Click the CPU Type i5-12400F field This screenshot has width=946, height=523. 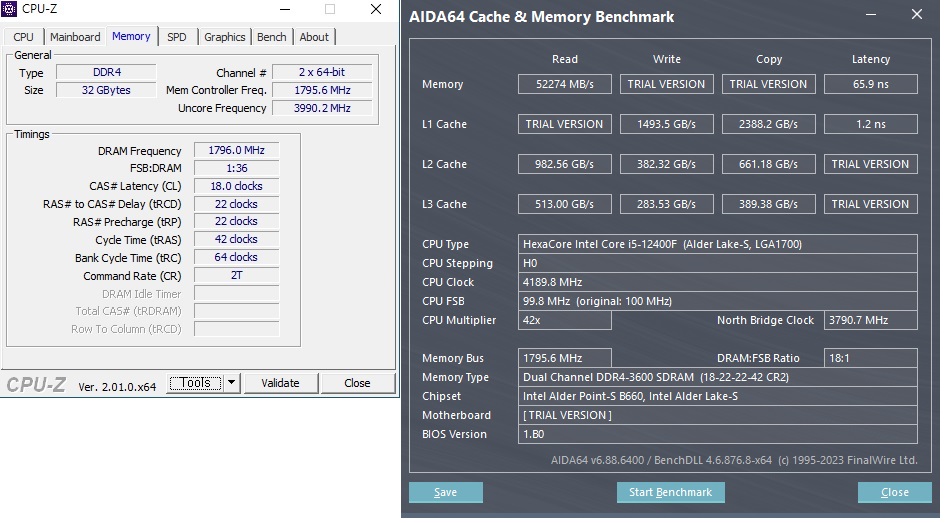718,244
